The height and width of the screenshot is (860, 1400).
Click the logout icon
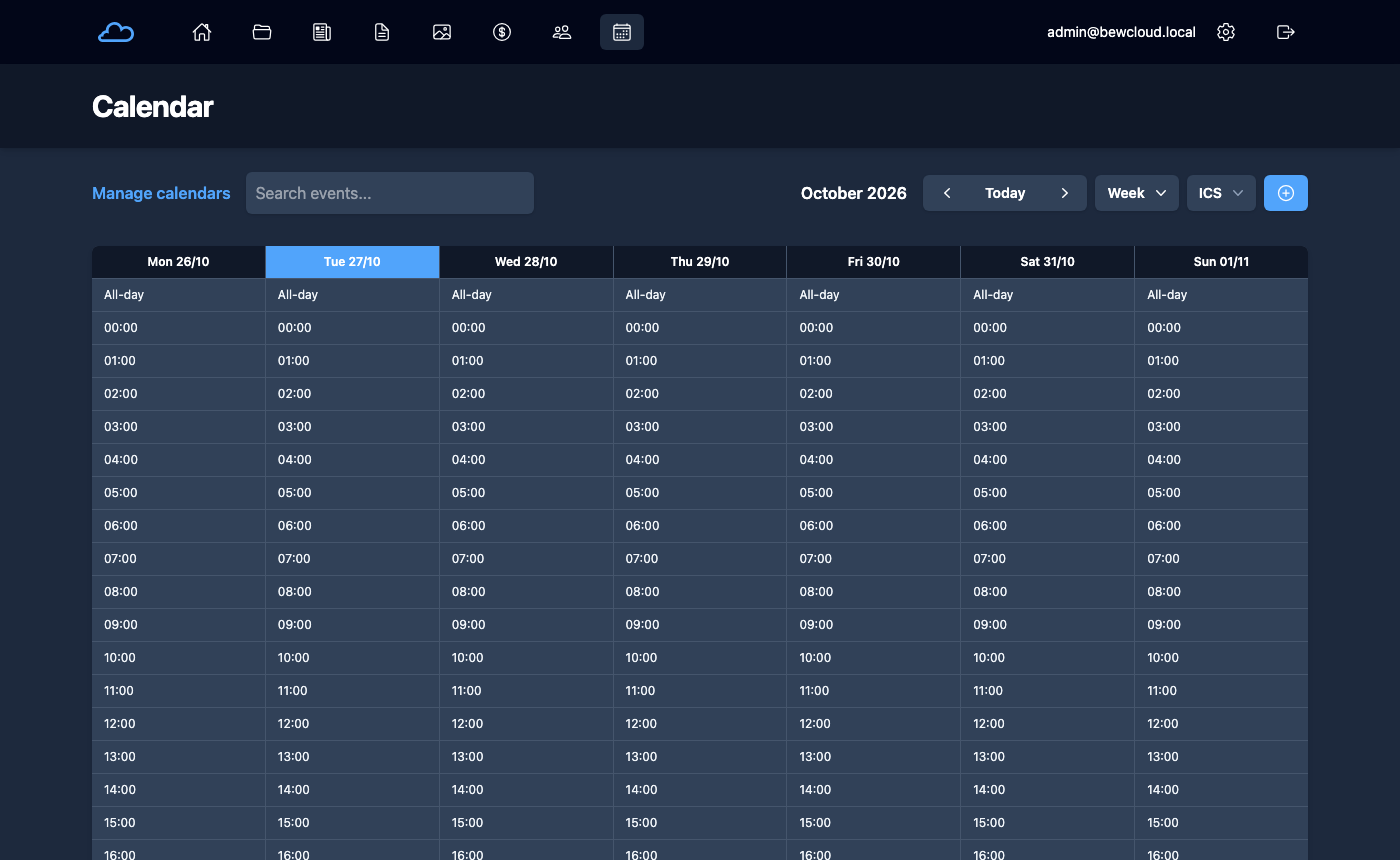pyautogui.click(x=1286, y=32)
